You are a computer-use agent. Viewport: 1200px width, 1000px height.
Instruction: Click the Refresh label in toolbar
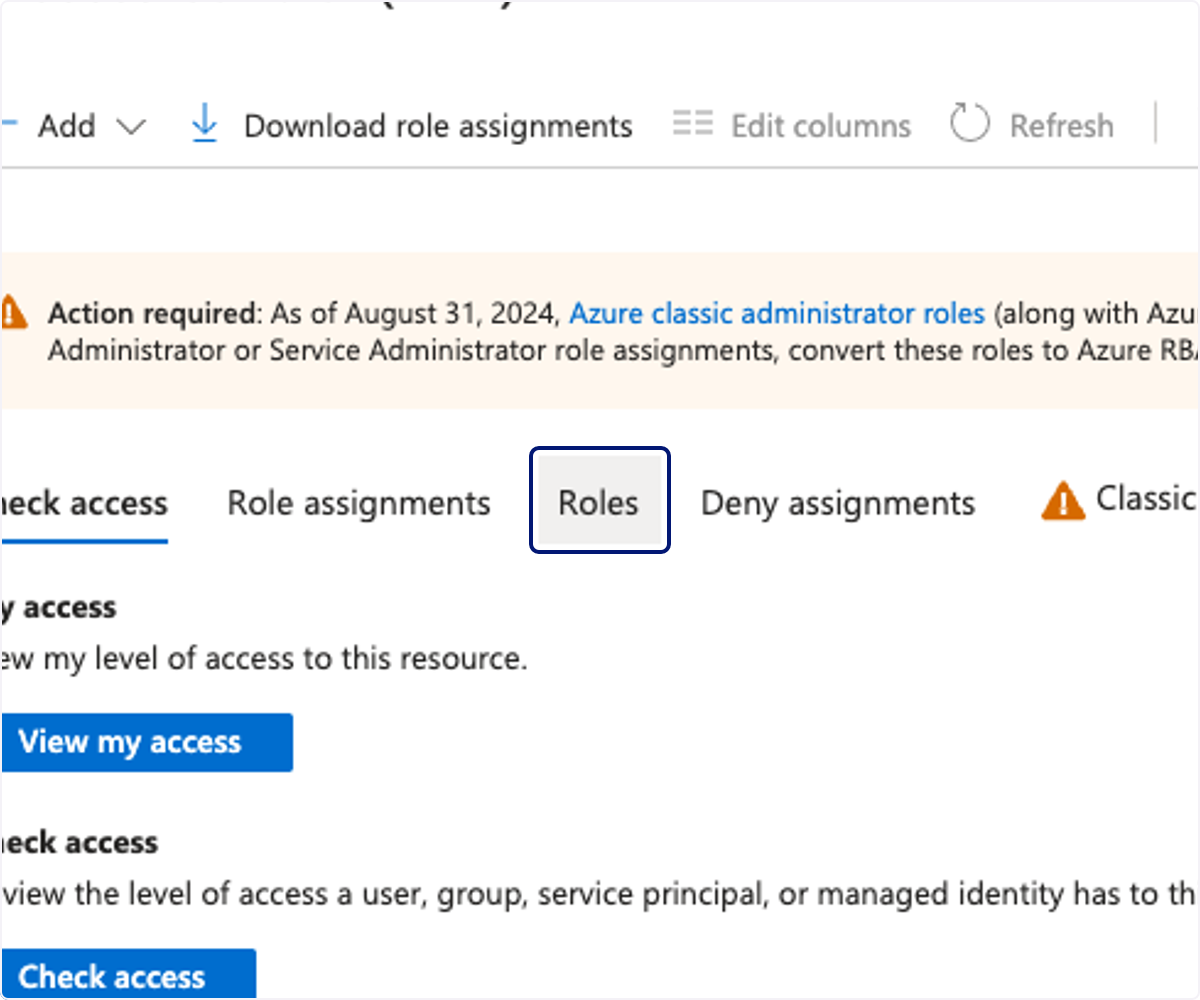click(x=1061, y=126)
